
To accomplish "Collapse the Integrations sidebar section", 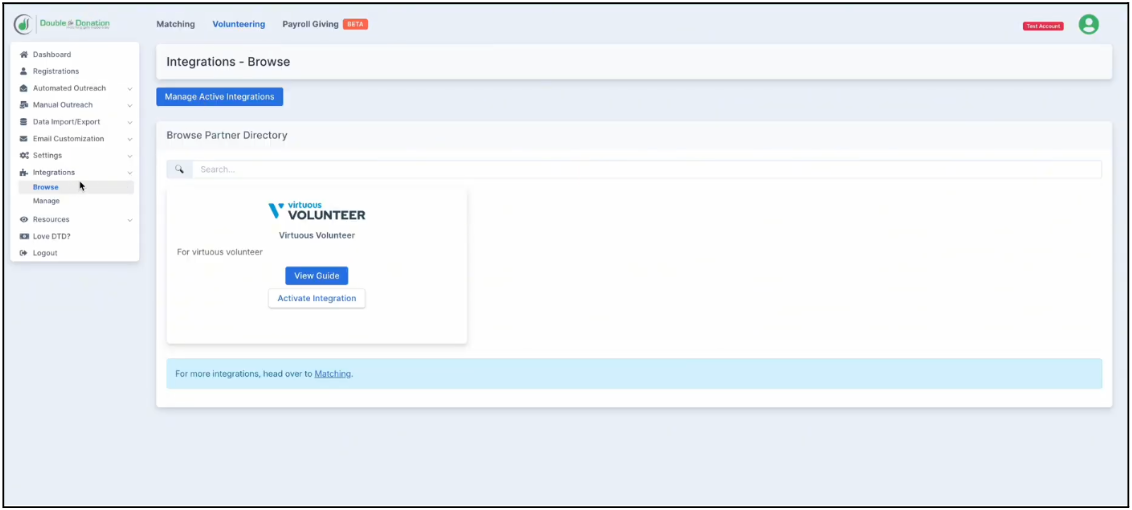I will pyautogui.click(x=129, y=173).
